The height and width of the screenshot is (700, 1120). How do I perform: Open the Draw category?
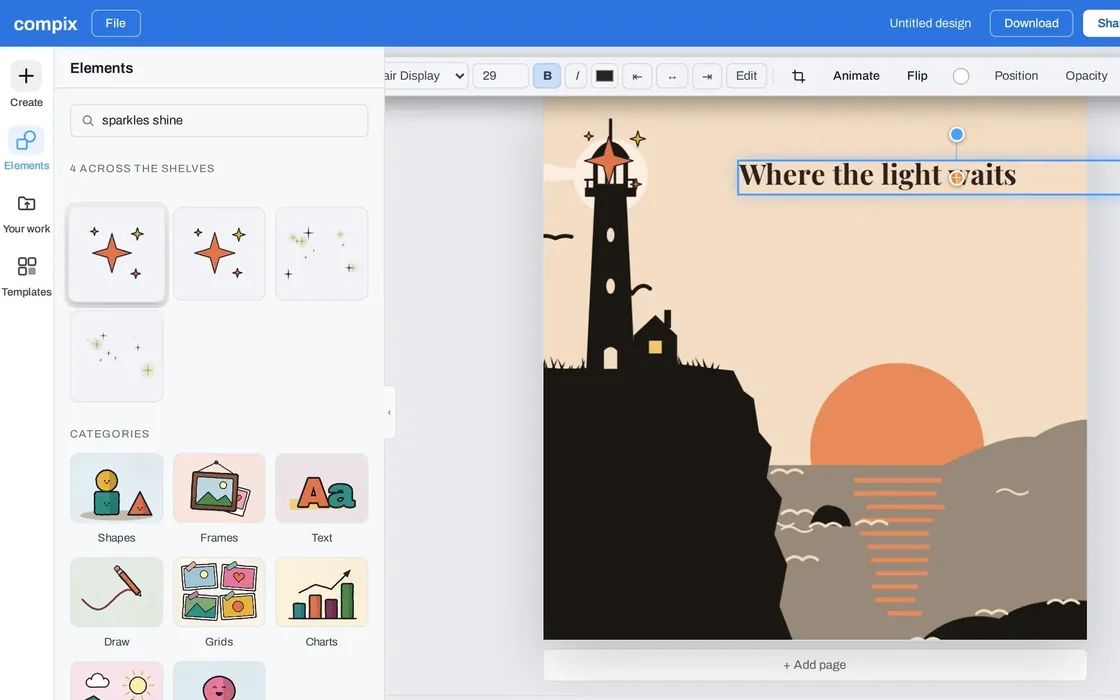(x=116, y=592)
